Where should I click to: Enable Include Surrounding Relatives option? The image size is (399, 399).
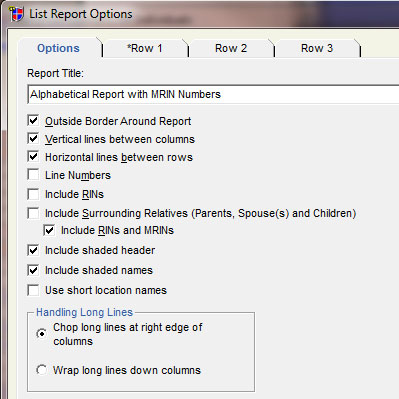pos(33,213)
